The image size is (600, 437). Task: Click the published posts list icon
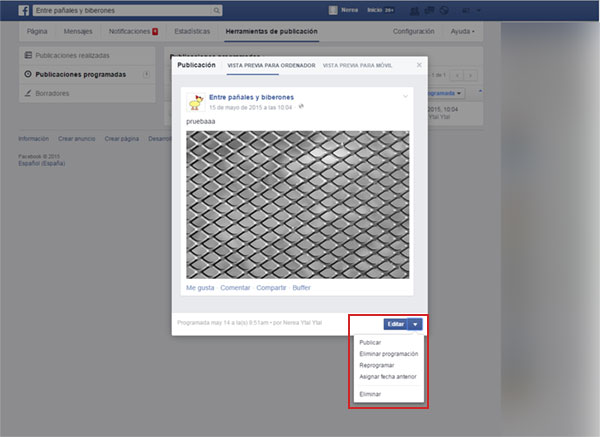coord(28,55)
